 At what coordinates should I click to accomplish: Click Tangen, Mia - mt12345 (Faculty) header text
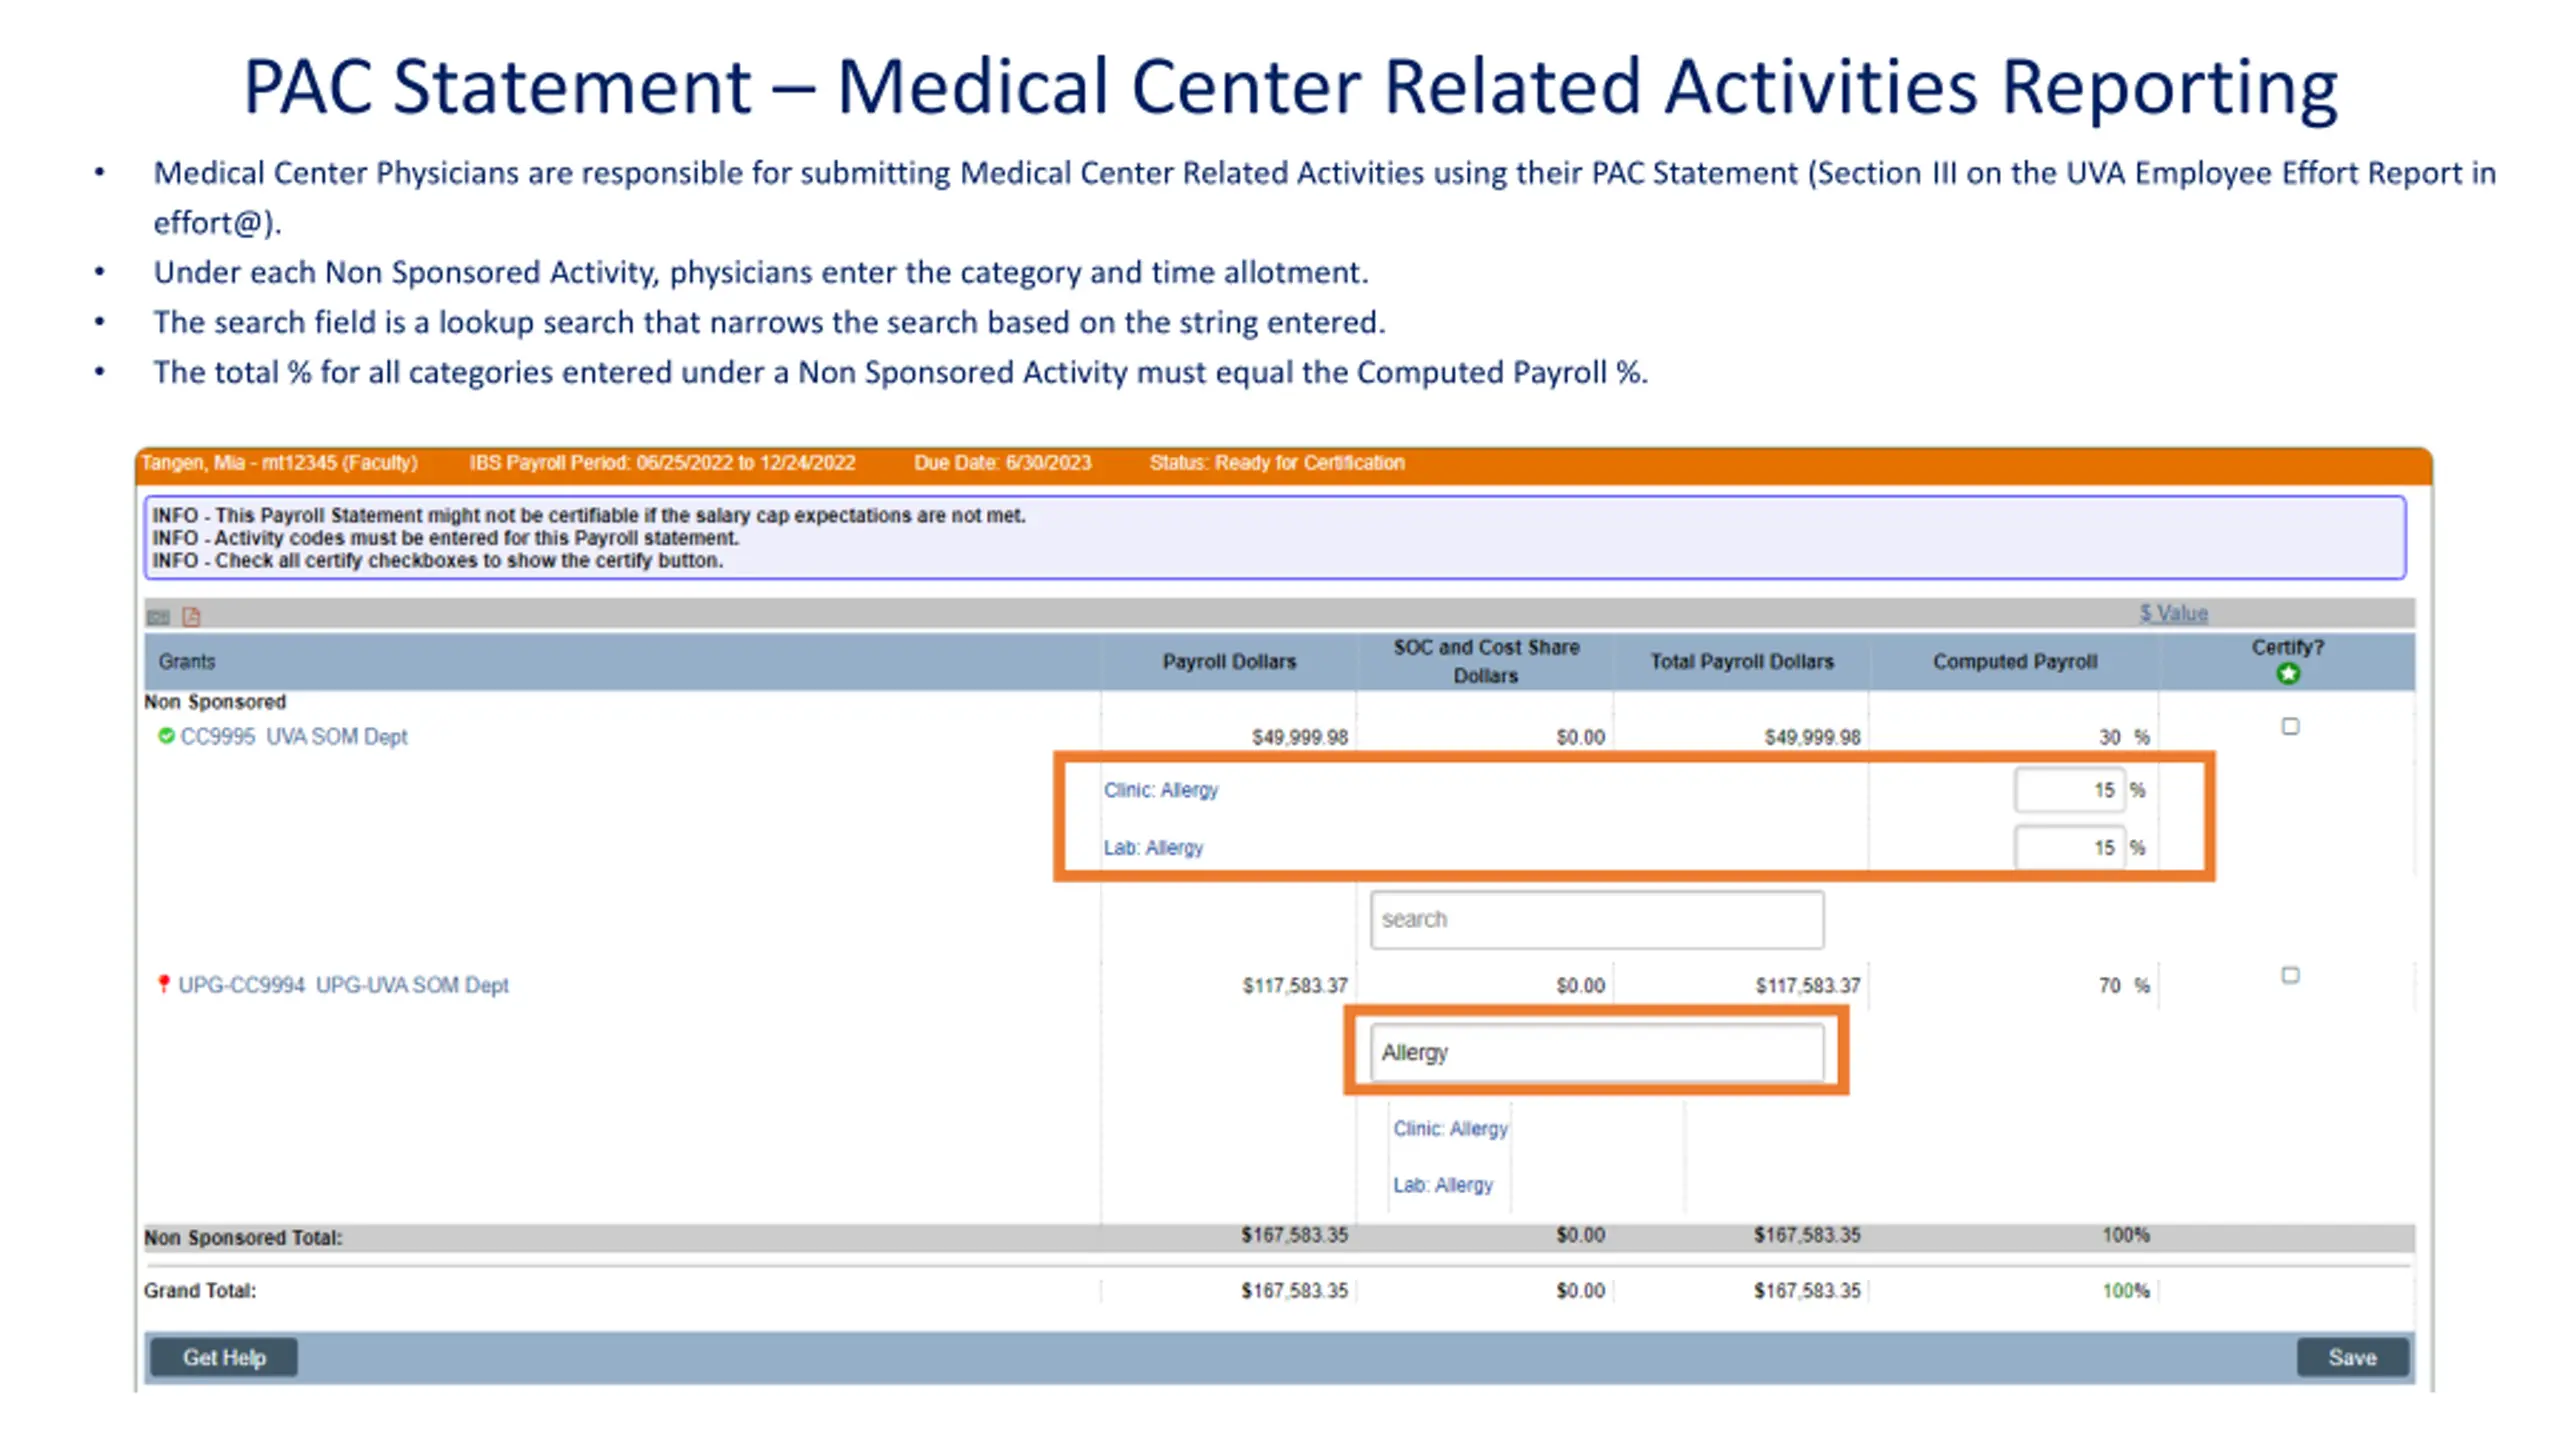[x=279, y=463]
